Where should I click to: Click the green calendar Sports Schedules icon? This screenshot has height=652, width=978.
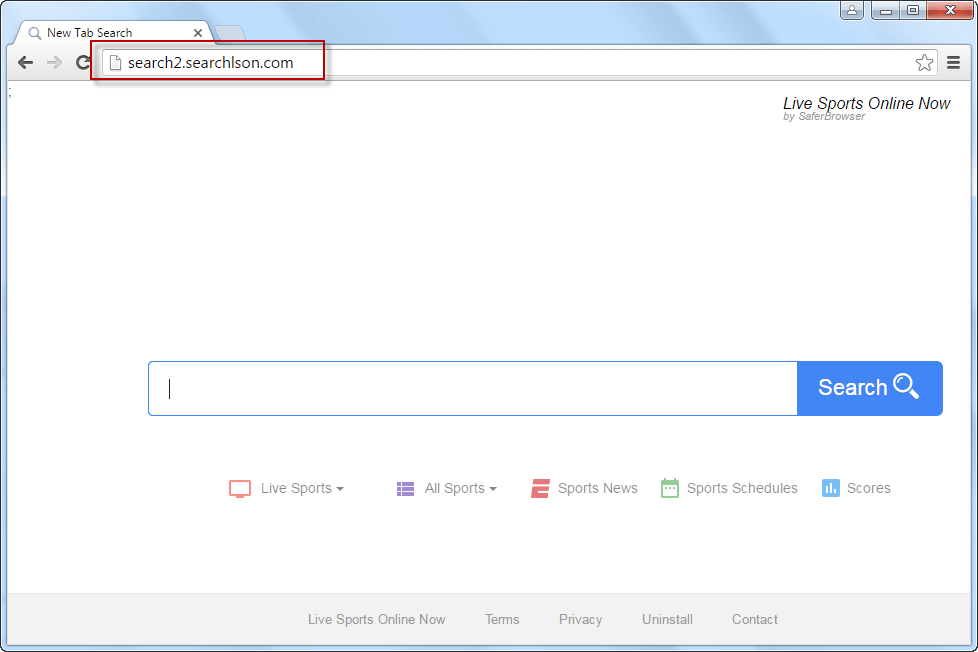tap(670, 488)
